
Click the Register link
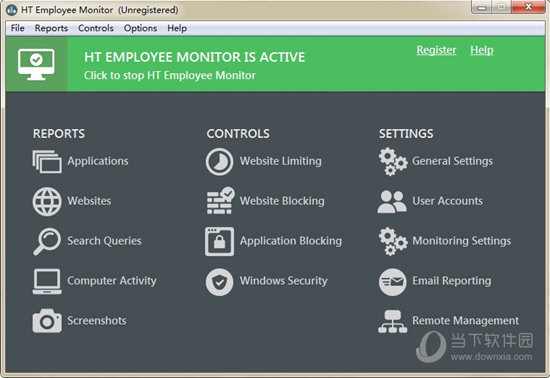(x=436, y=50)
